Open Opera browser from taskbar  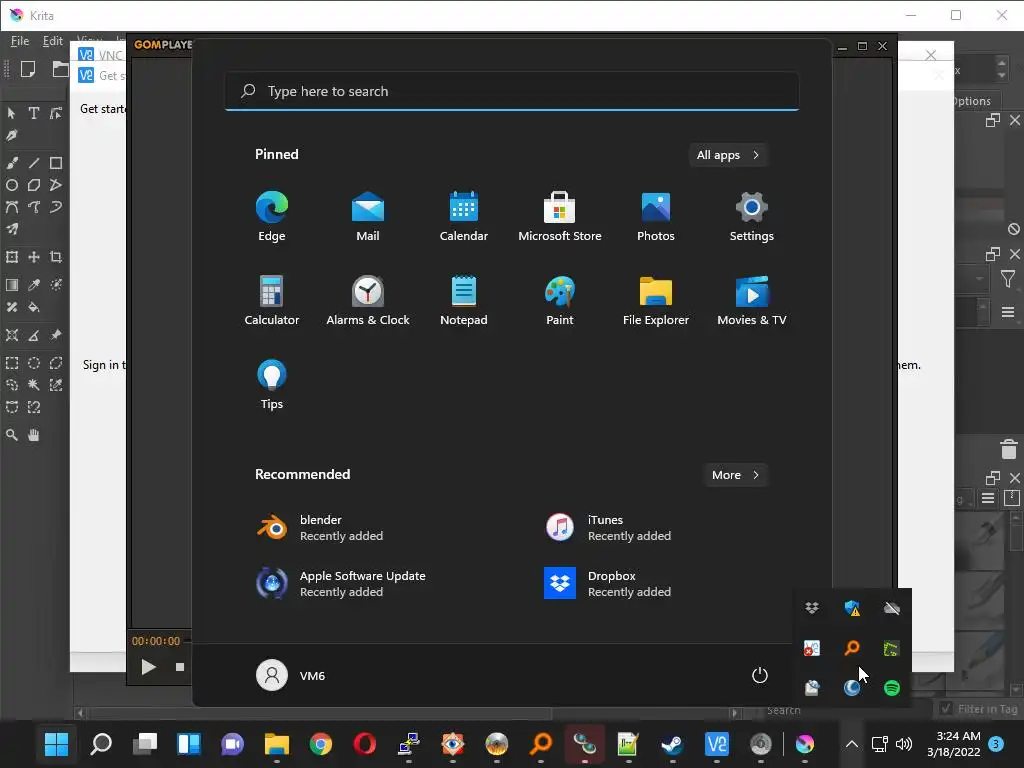pyautogui.click(x=364, y=744)
